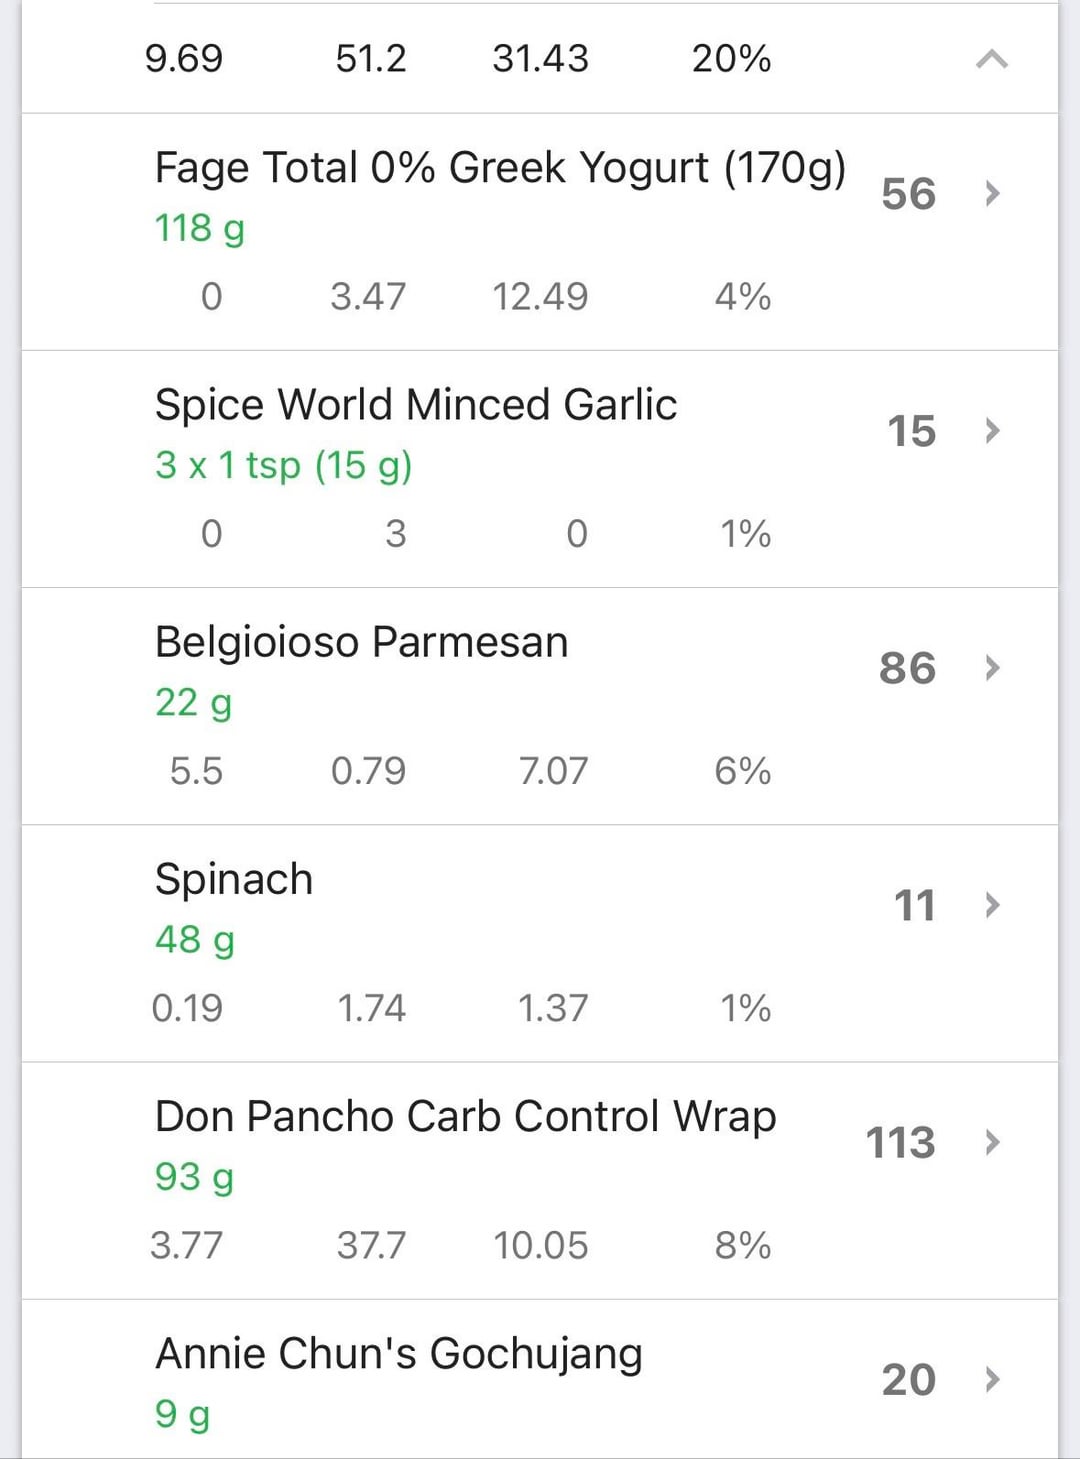The height and width of the screenshot is (1459, 1080).
Task: Edit the 118 g yogurt serving size
Action: click(200, 229)
